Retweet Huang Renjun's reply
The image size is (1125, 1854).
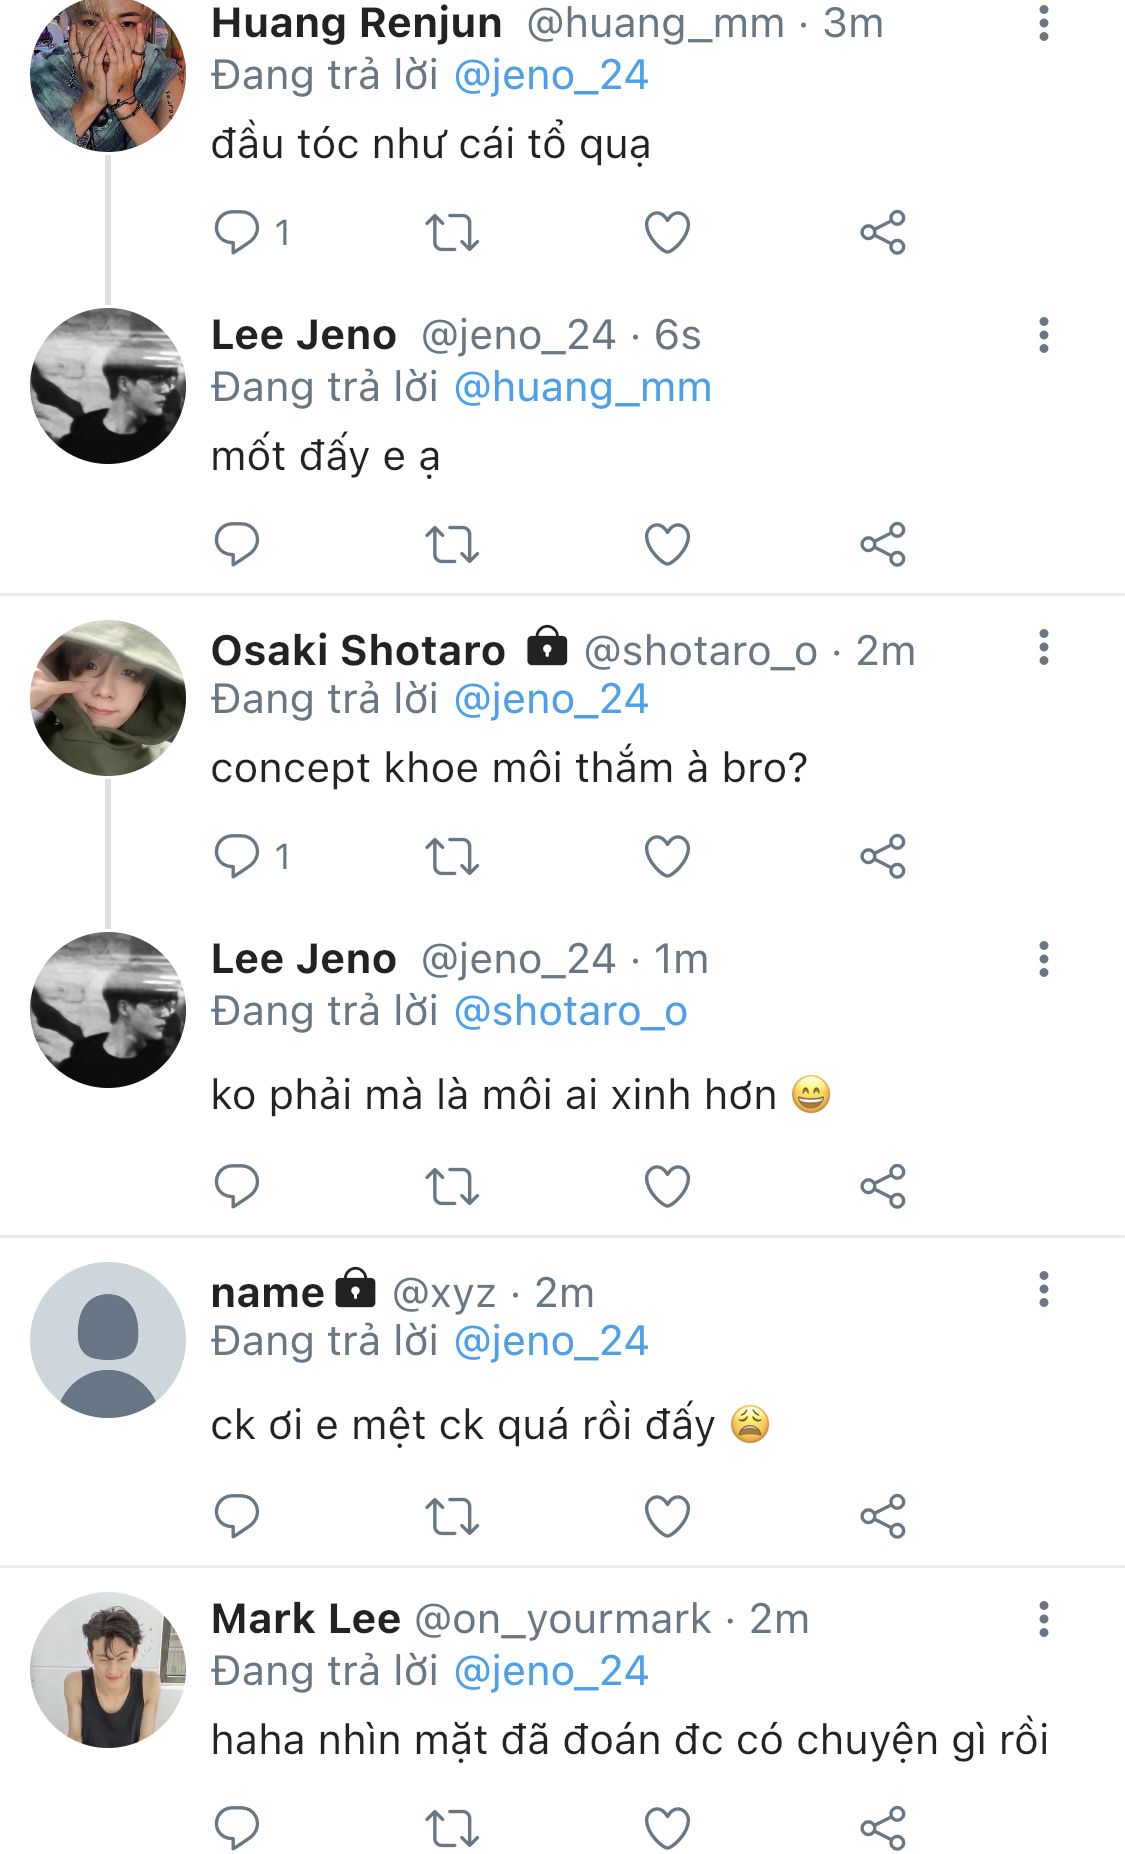(452, 233)
